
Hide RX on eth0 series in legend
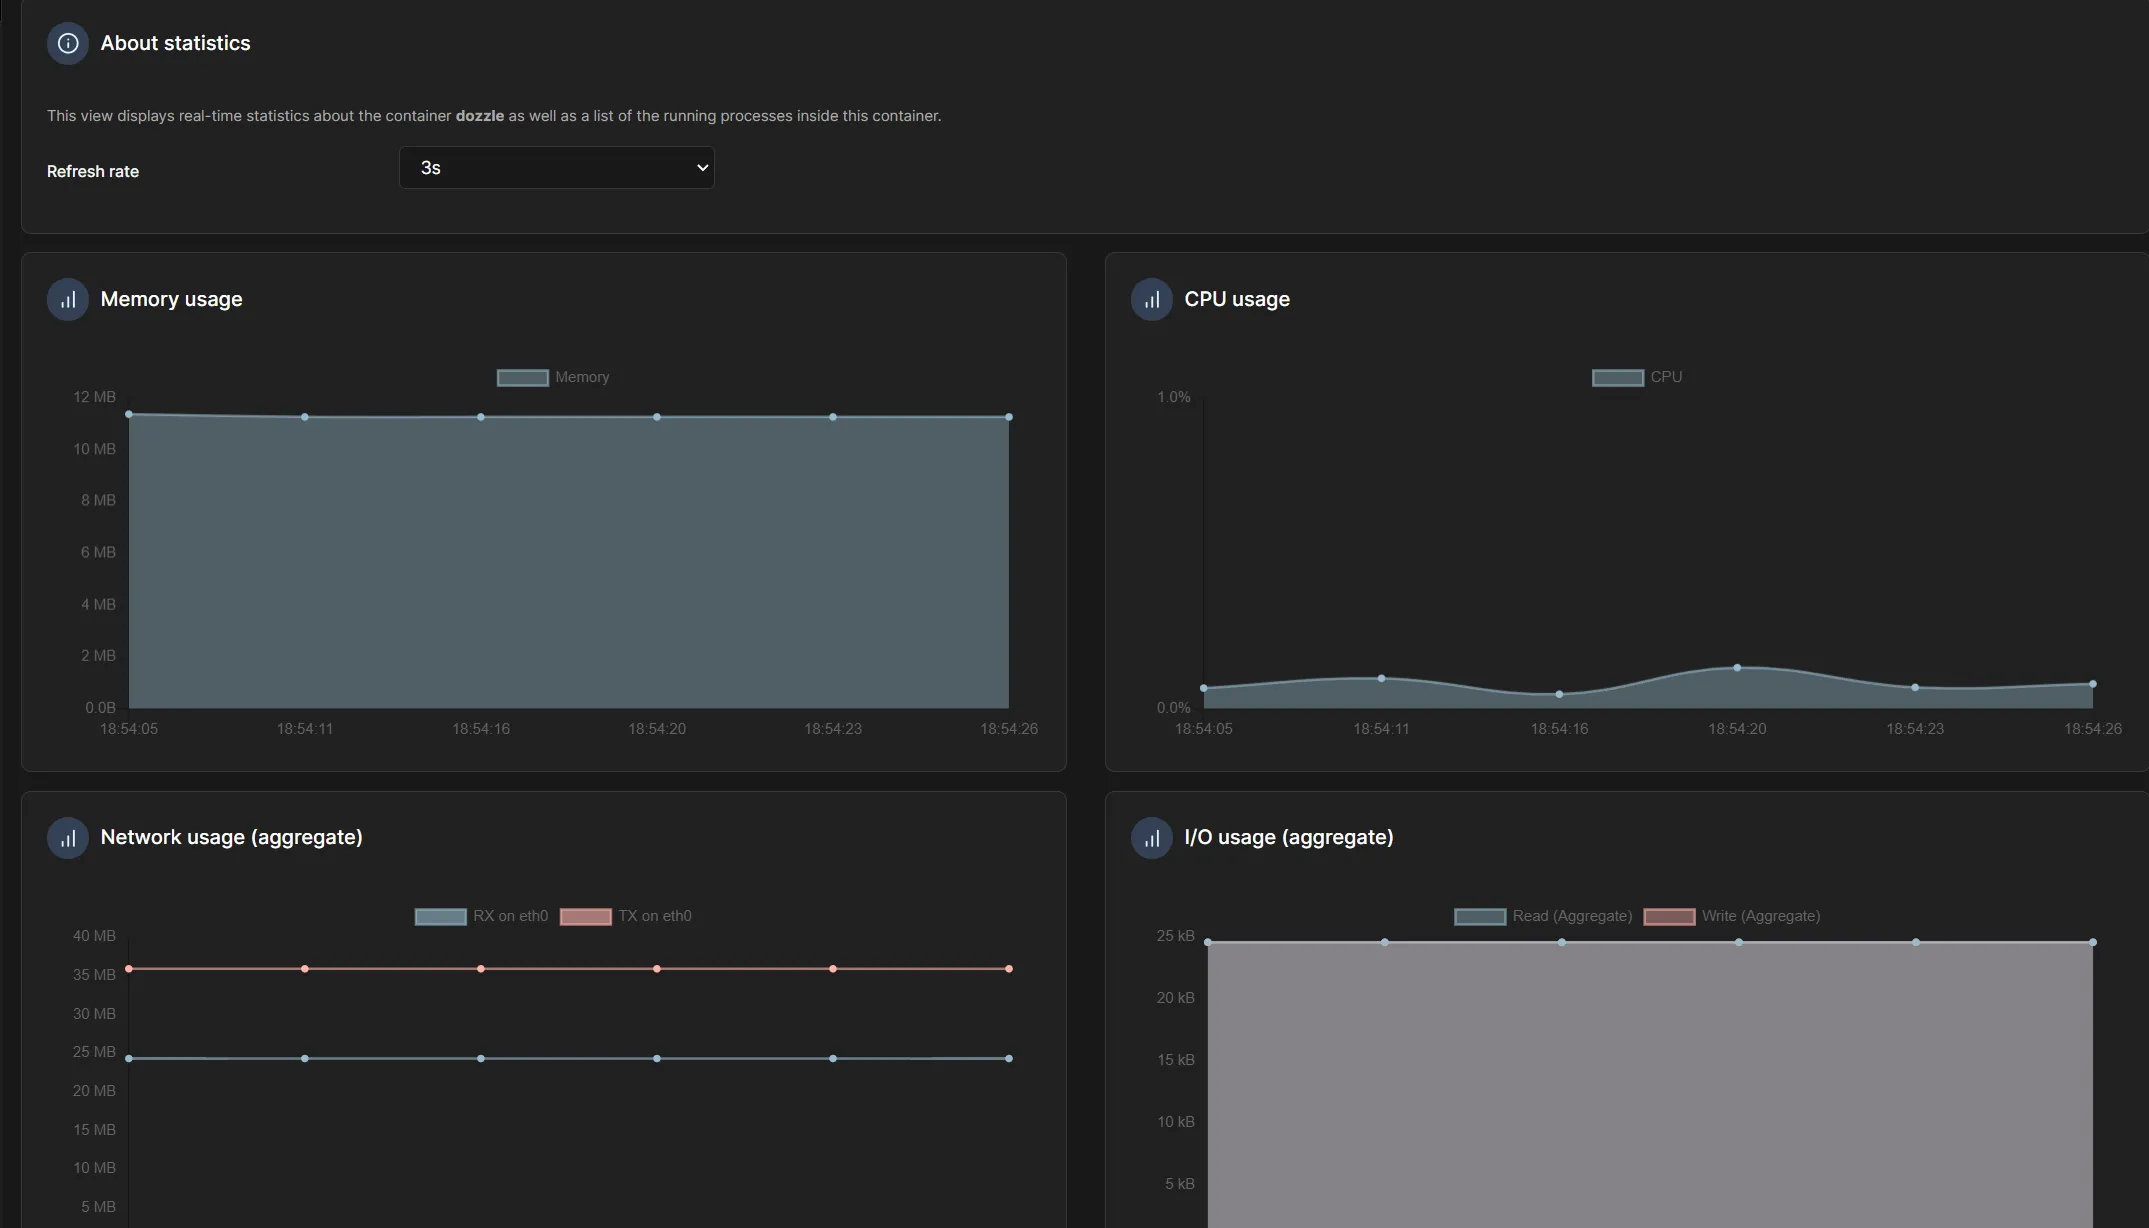coord(441,917)
